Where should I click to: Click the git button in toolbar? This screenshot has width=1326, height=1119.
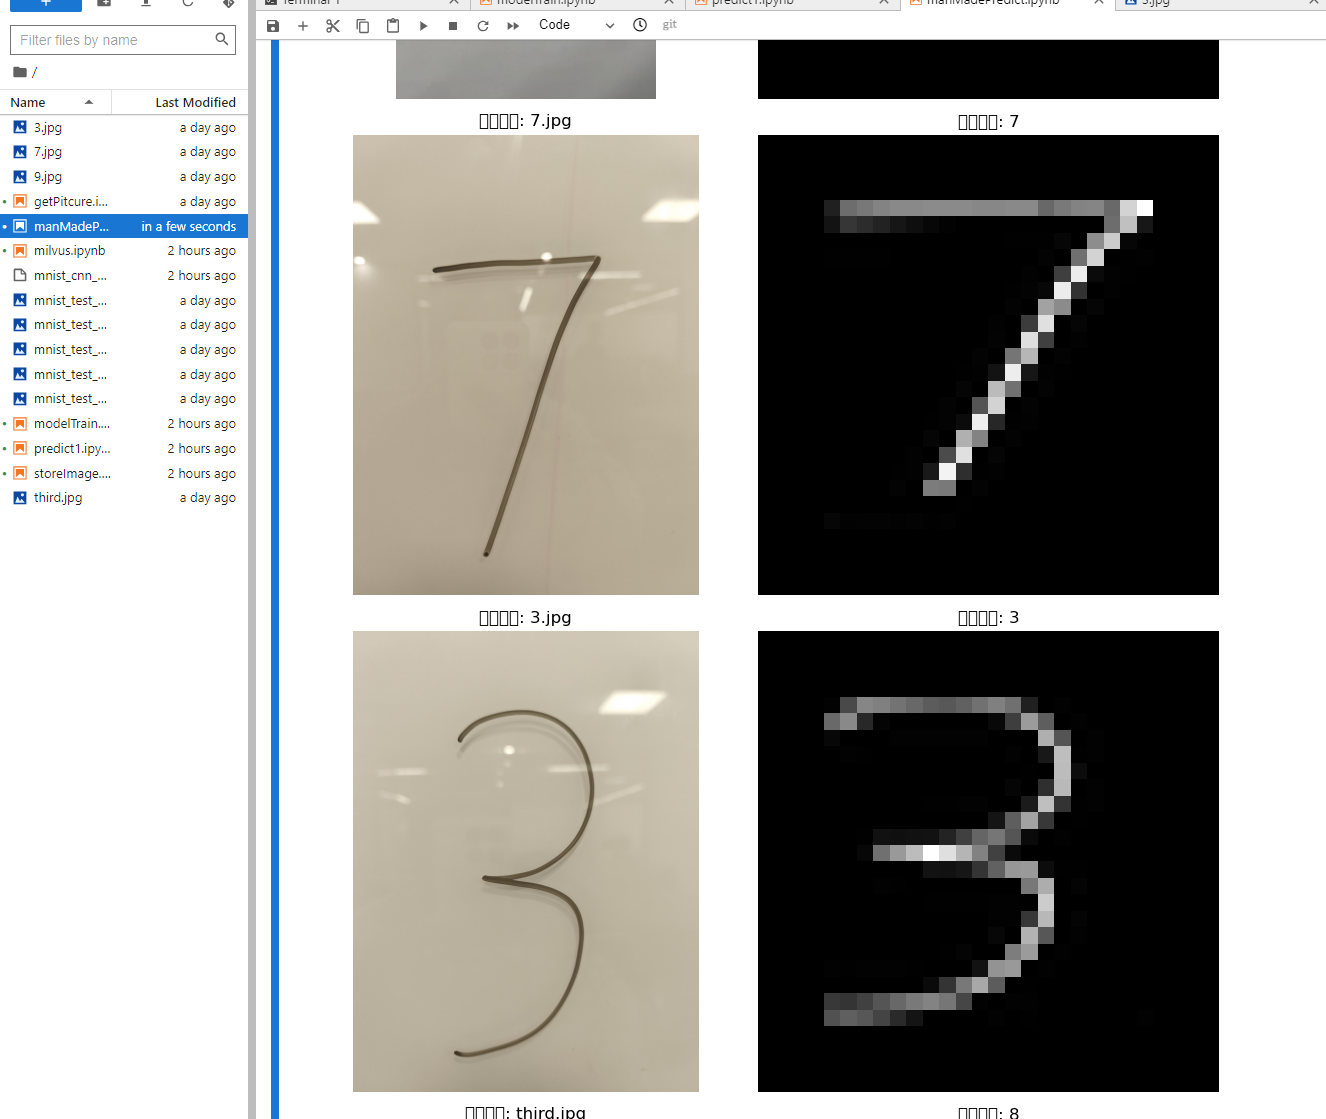[x=670, y=25]
